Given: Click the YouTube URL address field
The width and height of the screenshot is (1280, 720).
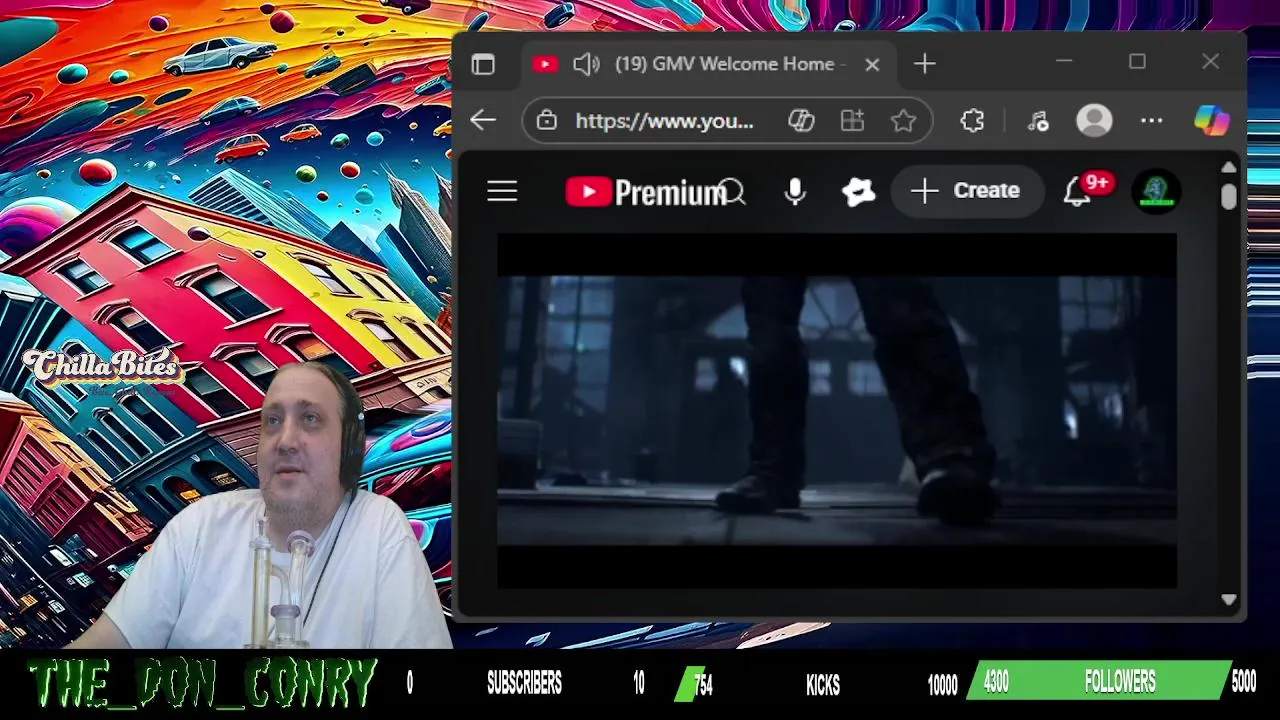Looking at the screenshot, I should pyautogui.click(x=664, y=121).
